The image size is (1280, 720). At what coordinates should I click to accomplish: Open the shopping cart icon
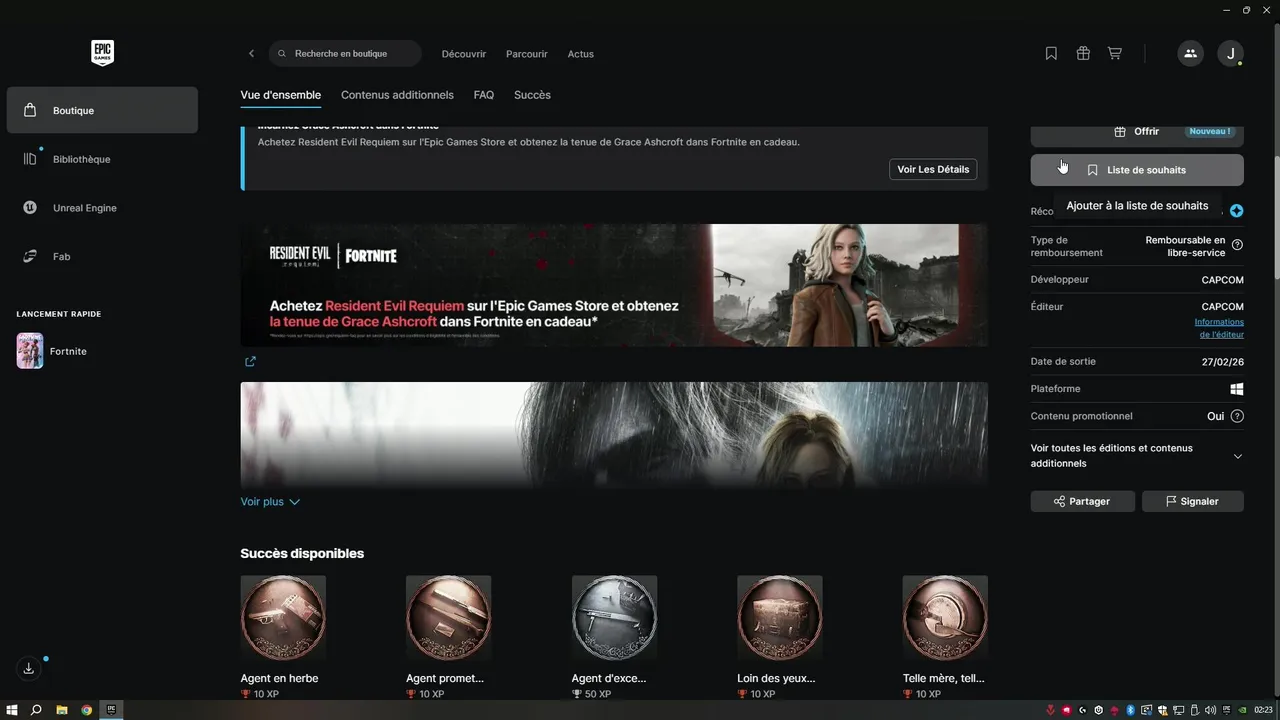(1115, 54)
